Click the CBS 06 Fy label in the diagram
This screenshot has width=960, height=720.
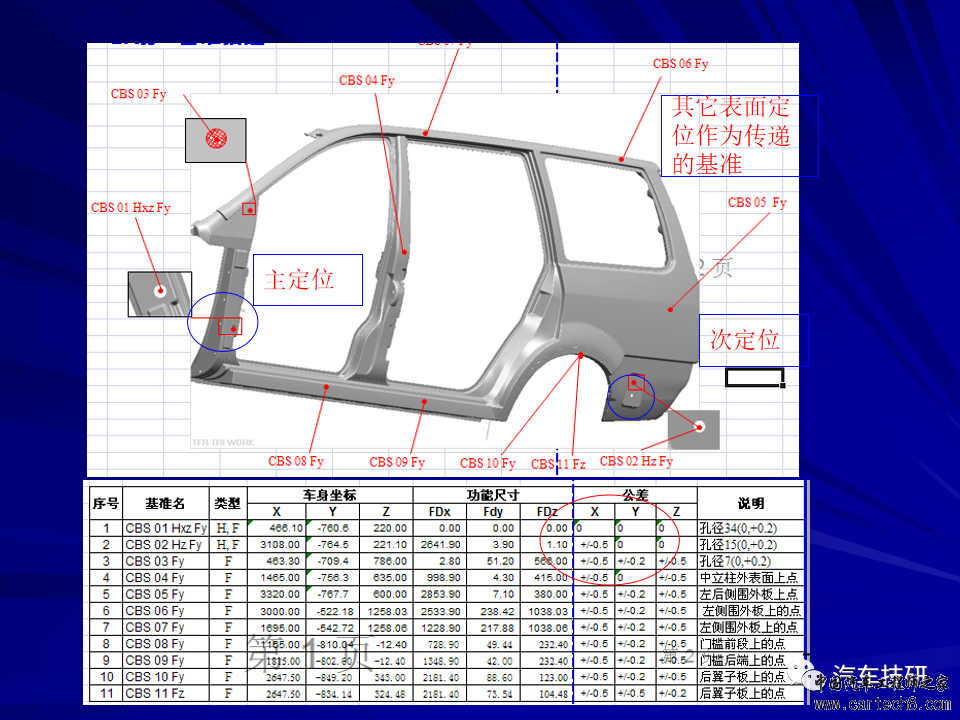680,64
